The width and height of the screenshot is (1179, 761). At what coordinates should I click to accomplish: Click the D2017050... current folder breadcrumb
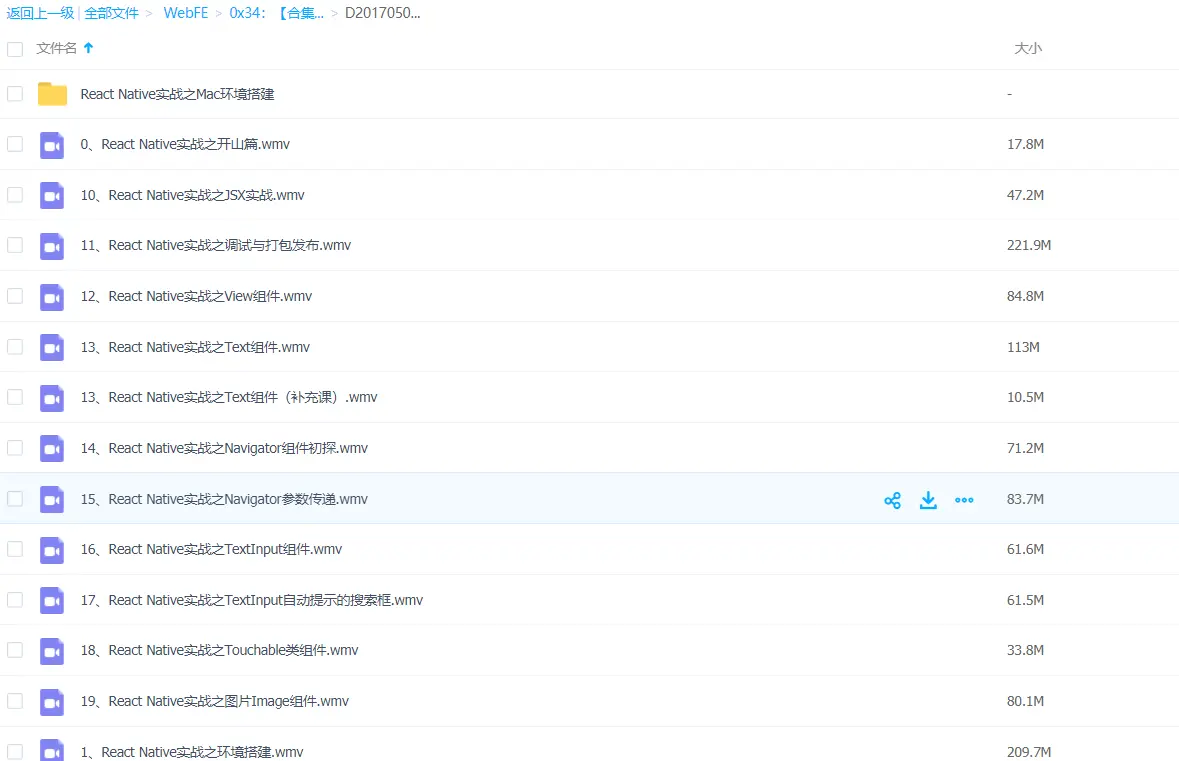pyautogui.click(x=383, y=13)
